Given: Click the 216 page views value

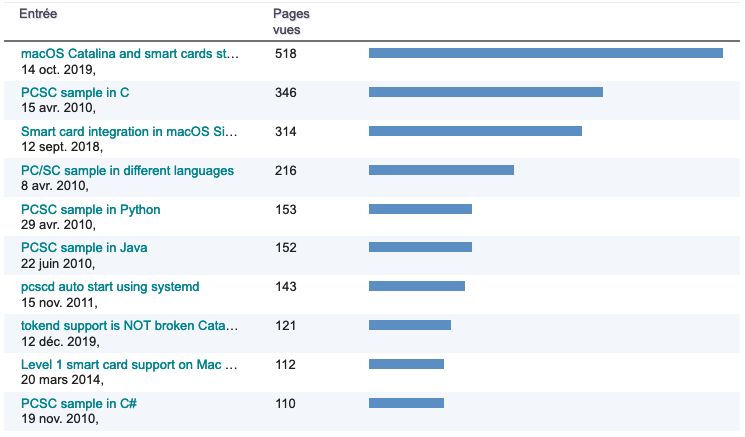Looking at the screenshot, I should [x=286, y=171].
